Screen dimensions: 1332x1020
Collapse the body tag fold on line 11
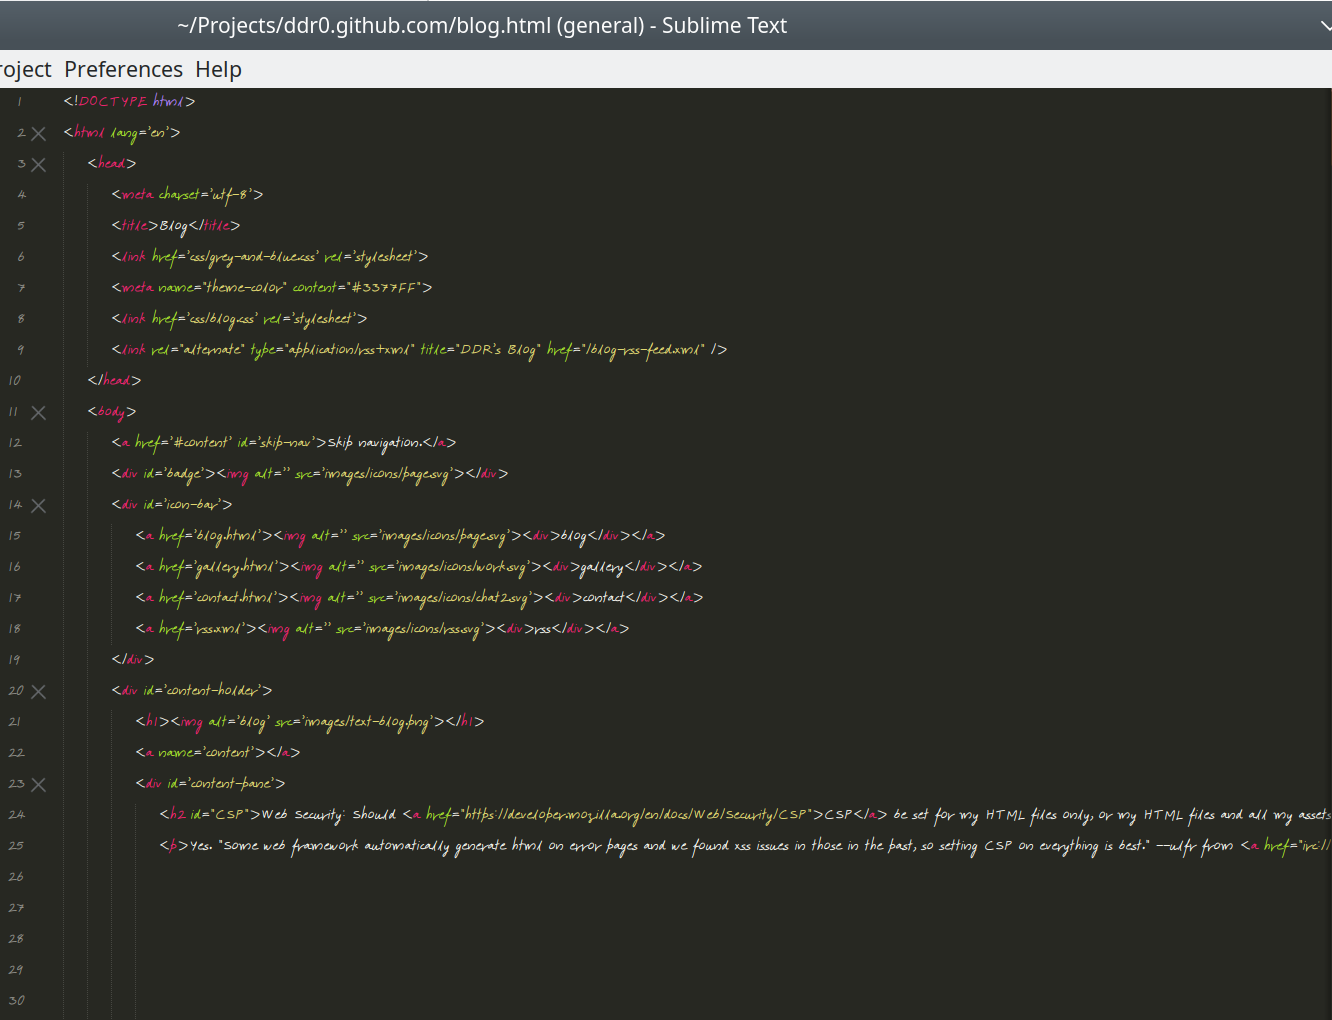[x=39, y=412]
